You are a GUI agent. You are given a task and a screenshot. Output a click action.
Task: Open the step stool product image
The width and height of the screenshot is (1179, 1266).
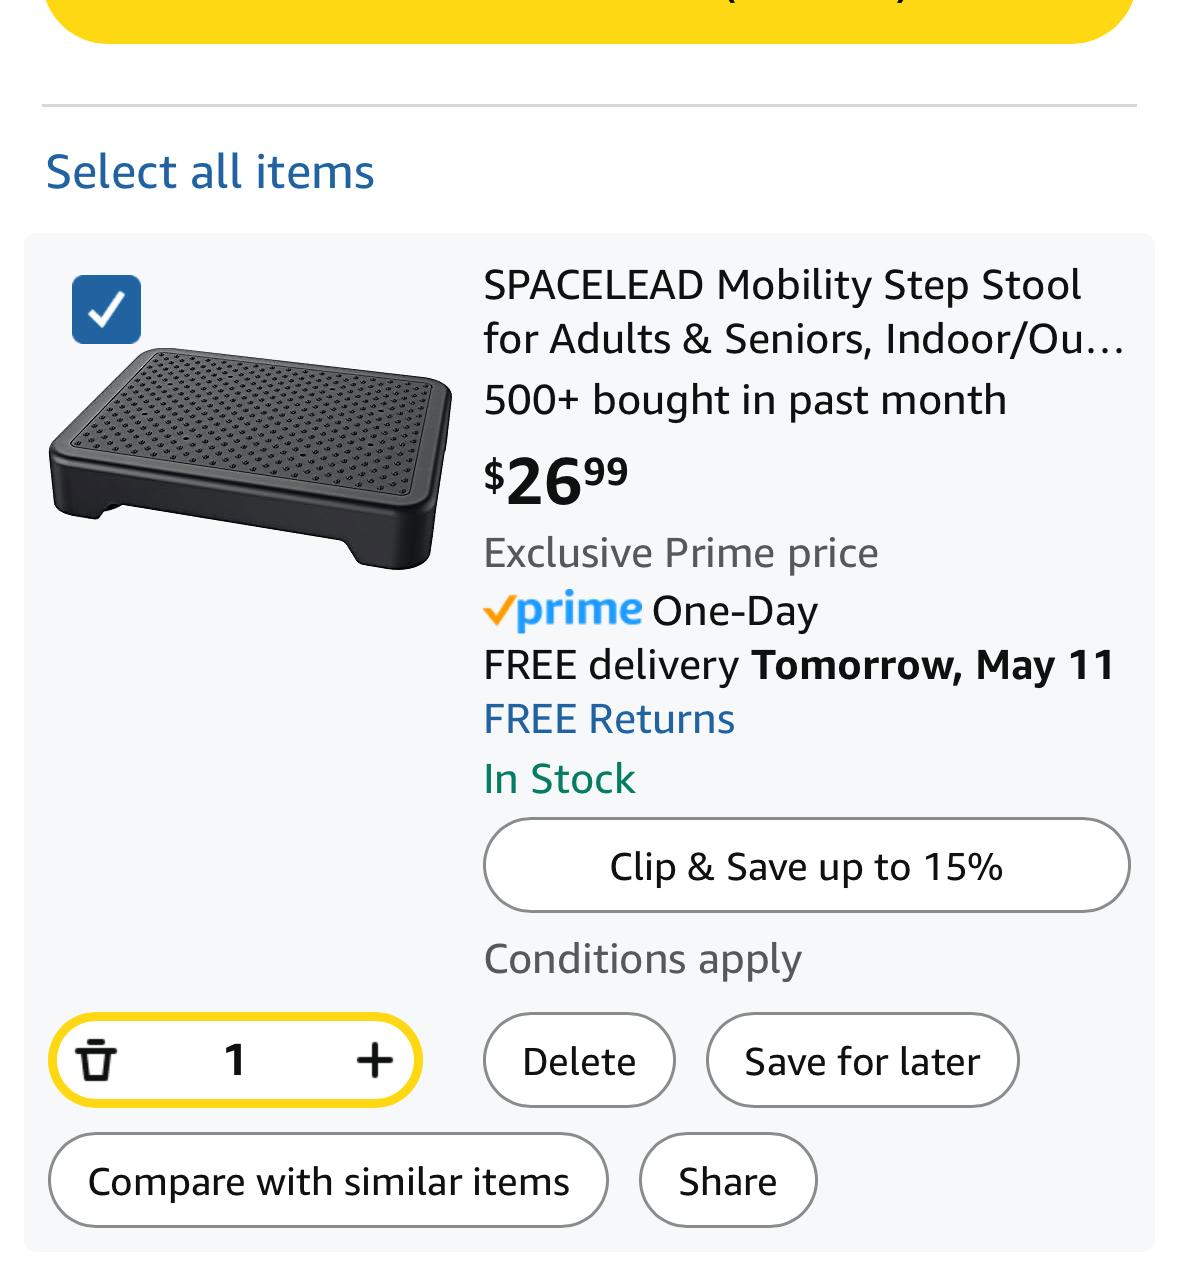point(250,458)
